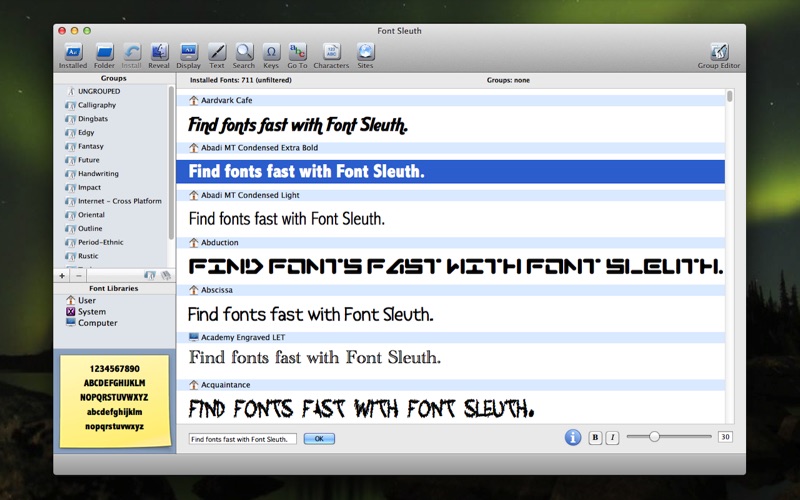Viewport: 800px width, 500px height.
Task: Add a new group with plus button
Action: click(x=62, y=276)
